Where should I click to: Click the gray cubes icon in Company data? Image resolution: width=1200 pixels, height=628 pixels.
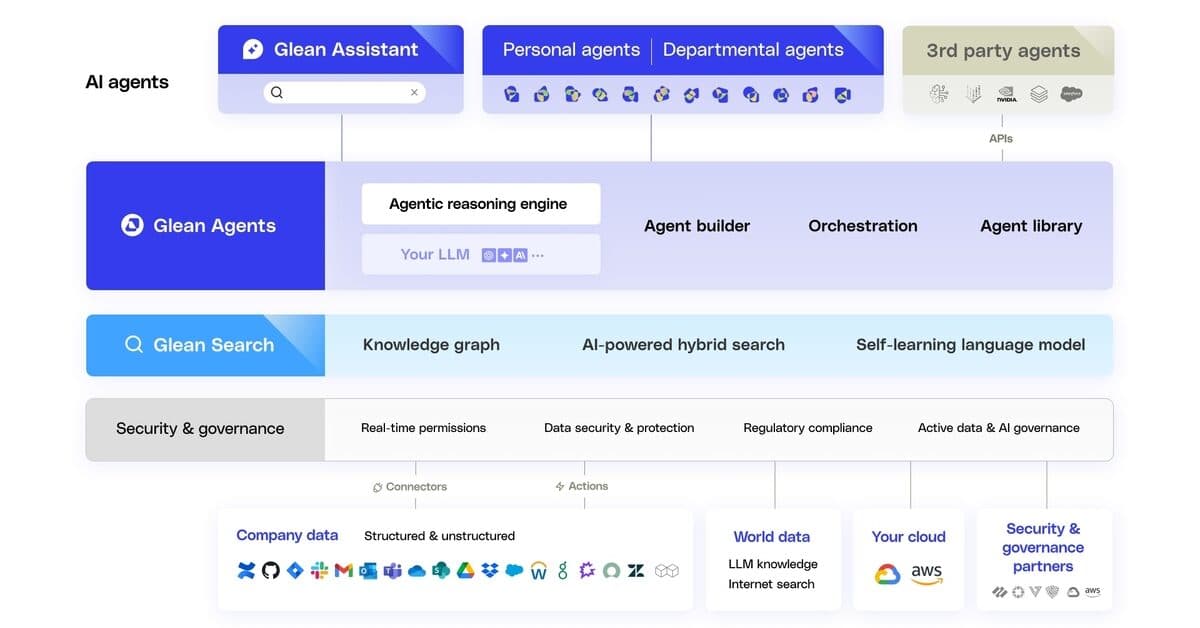point(667,570)
